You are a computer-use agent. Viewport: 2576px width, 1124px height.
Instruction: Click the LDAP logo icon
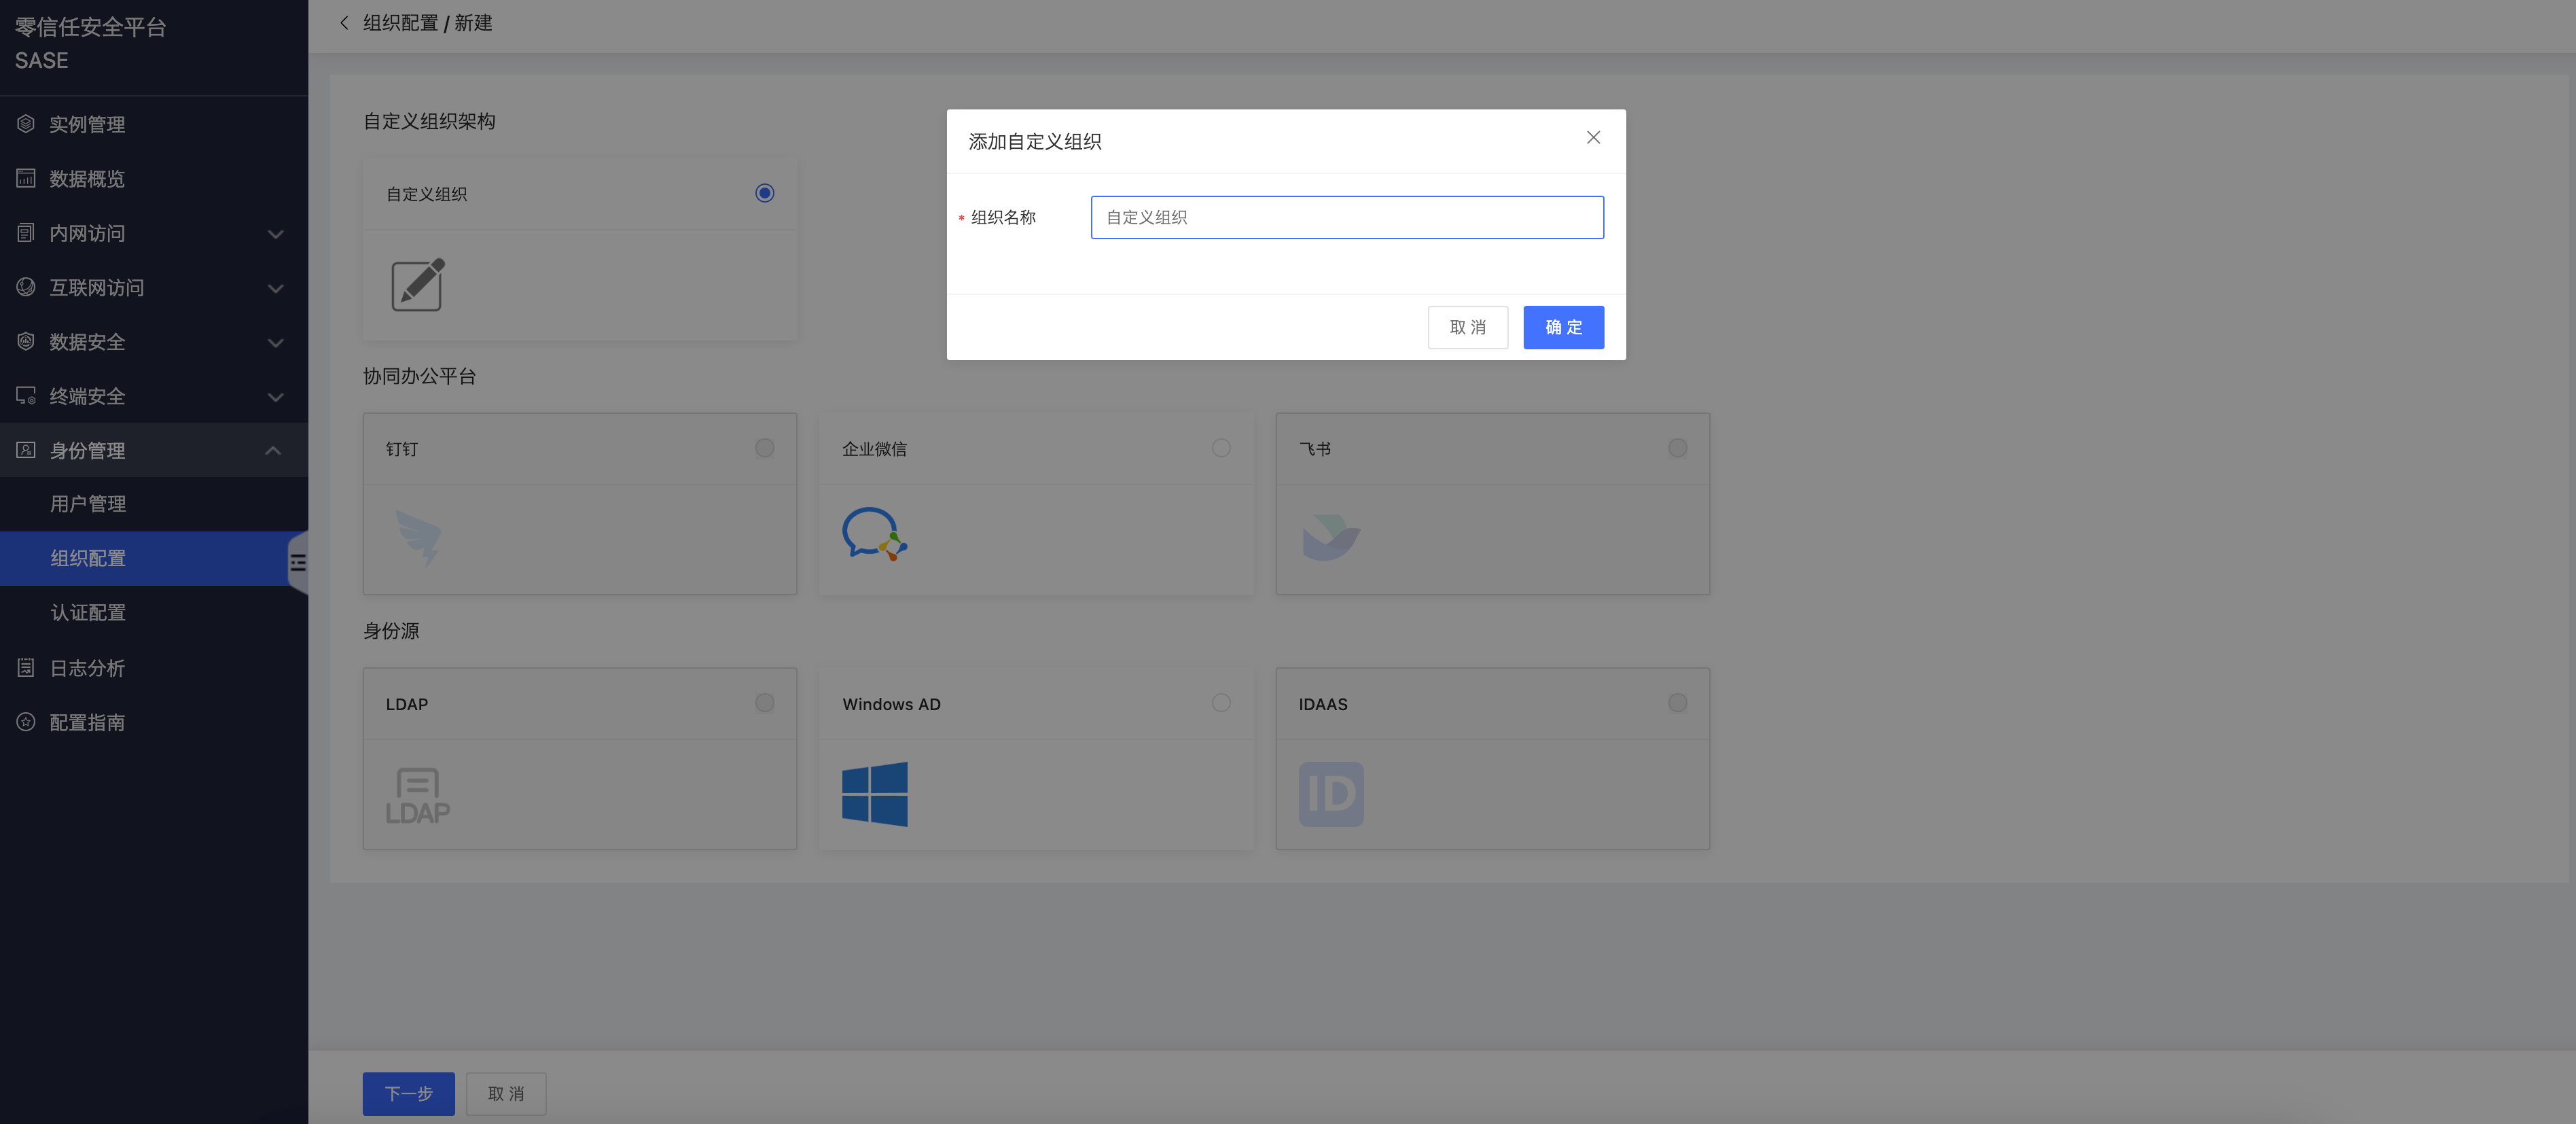(418, 796)
